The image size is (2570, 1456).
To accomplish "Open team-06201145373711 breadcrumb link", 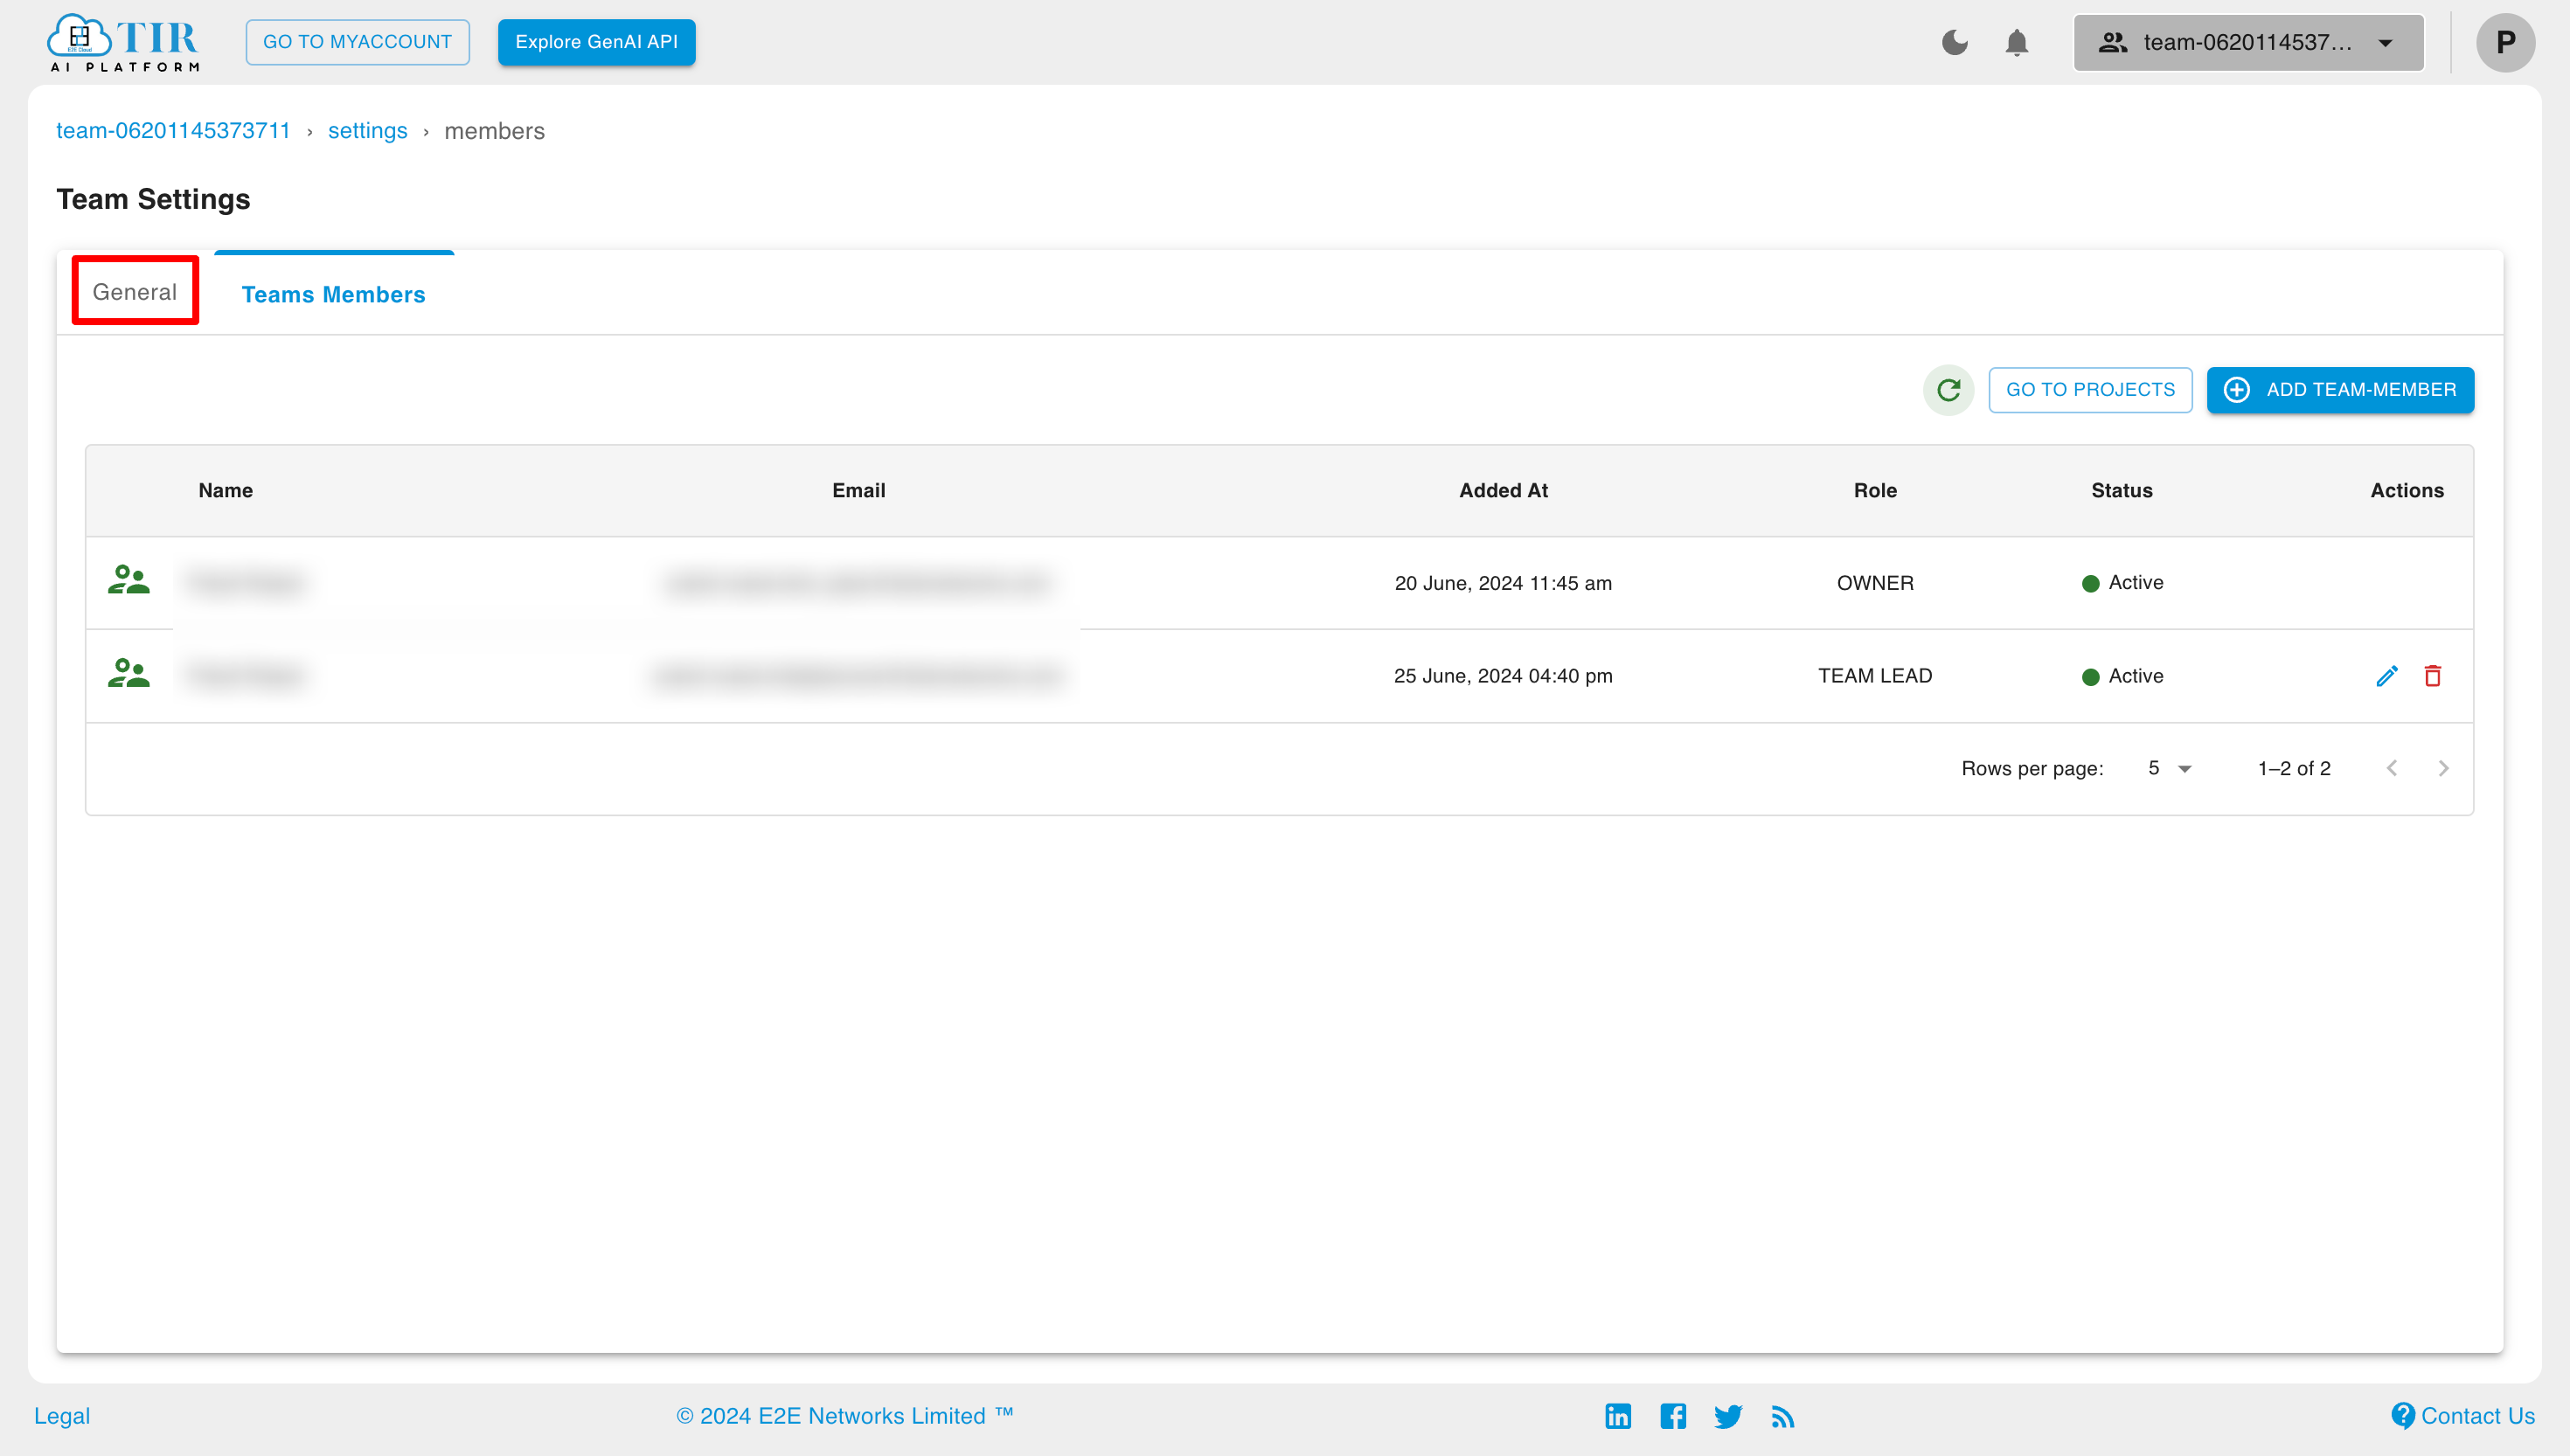I will (x=173, y=131).
